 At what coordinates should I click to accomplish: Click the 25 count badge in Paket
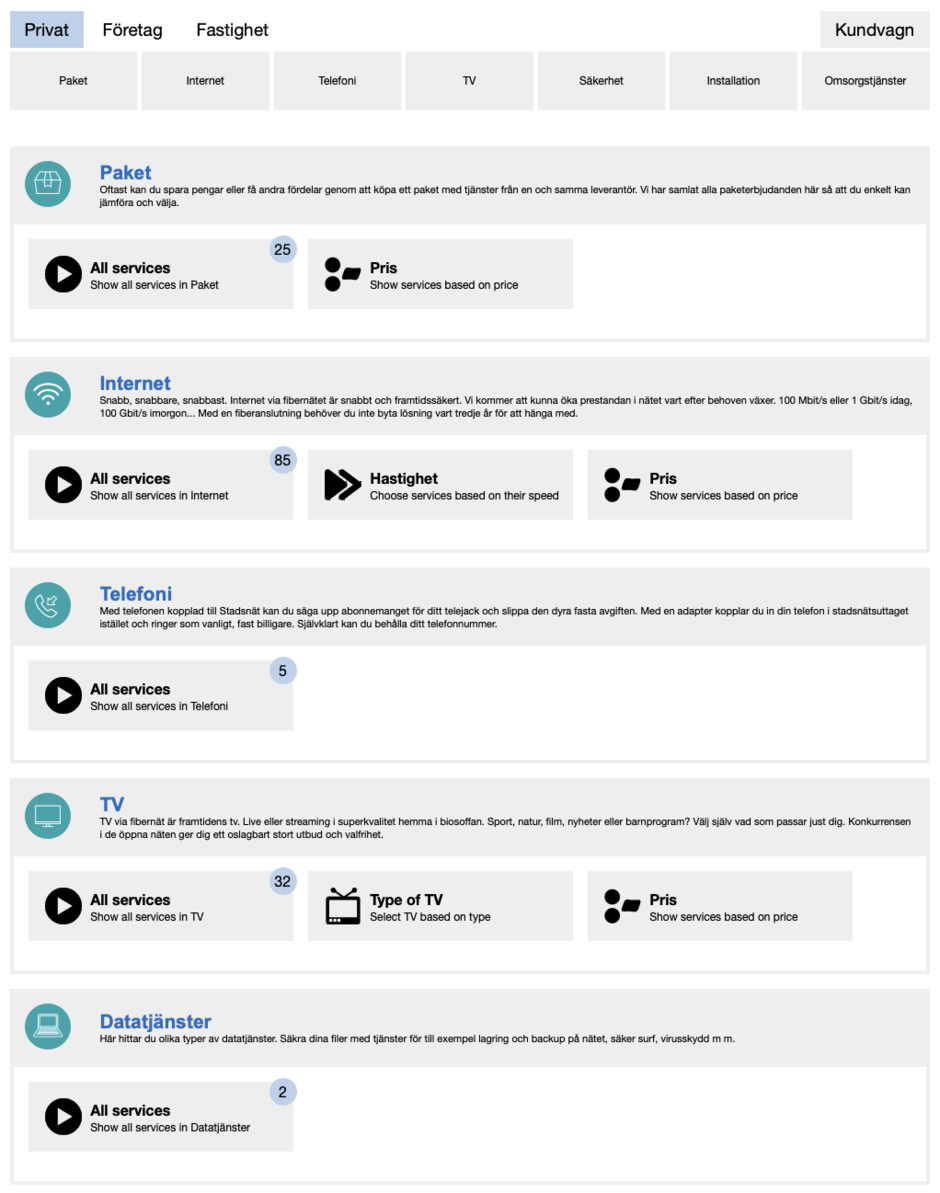tap(282, 250)
